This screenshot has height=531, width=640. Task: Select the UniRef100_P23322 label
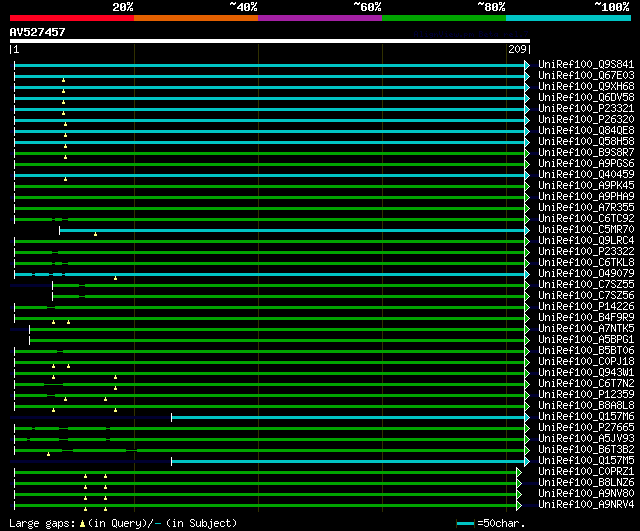[586, 251]
